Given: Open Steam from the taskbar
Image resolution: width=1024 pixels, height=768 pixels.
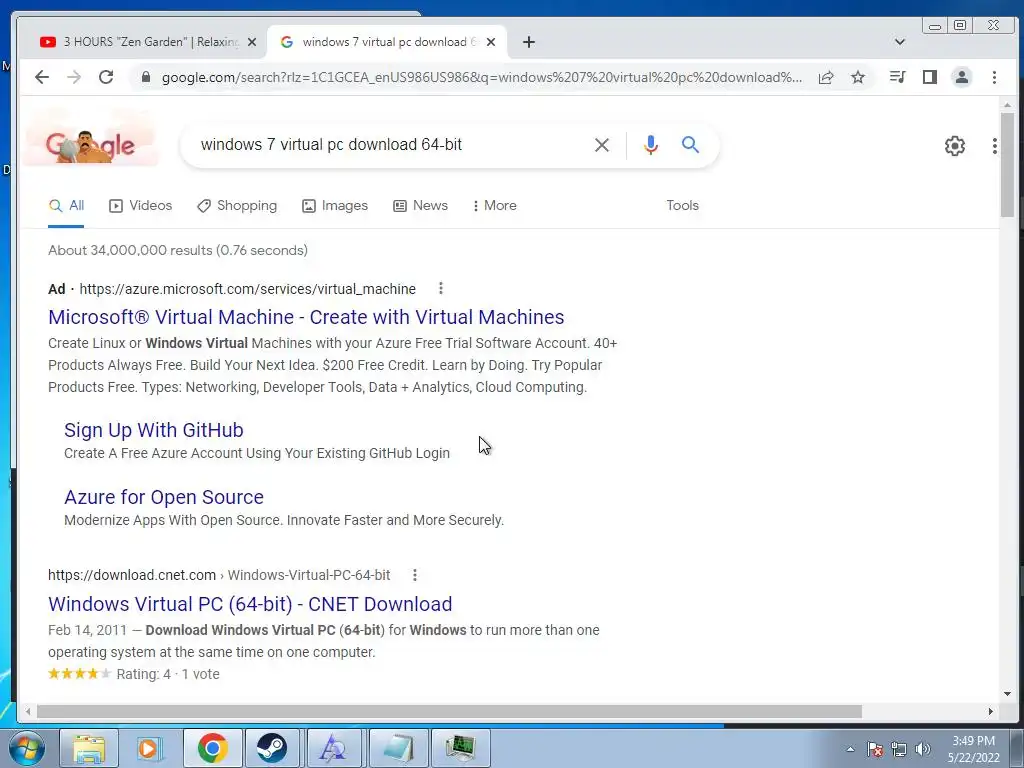Looking at the screenshot, I should tap(272, 748).
